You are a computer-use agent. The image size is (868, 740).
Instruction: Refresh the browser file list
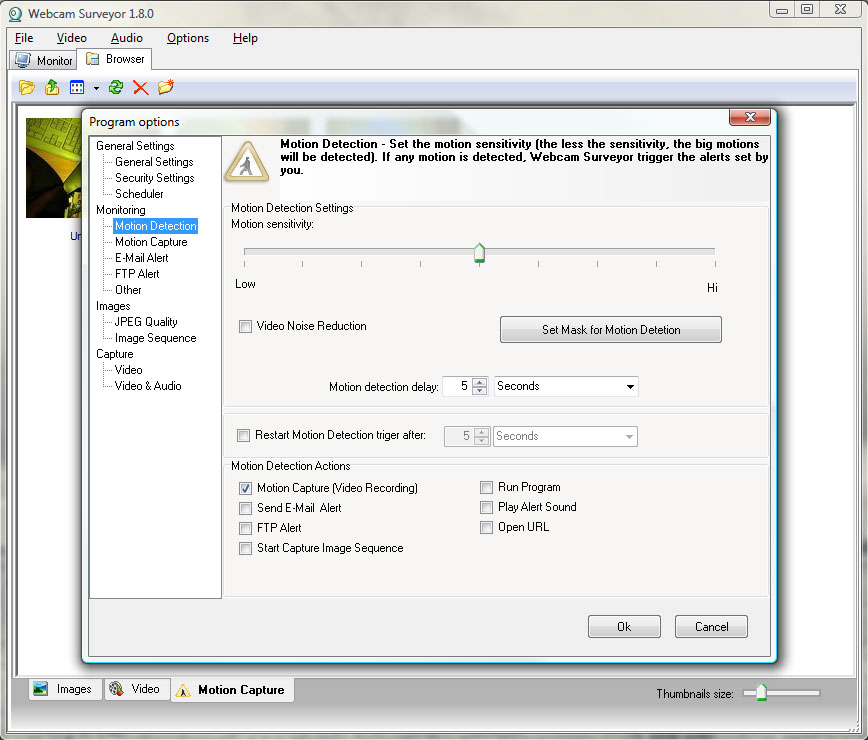pos(116,87)
